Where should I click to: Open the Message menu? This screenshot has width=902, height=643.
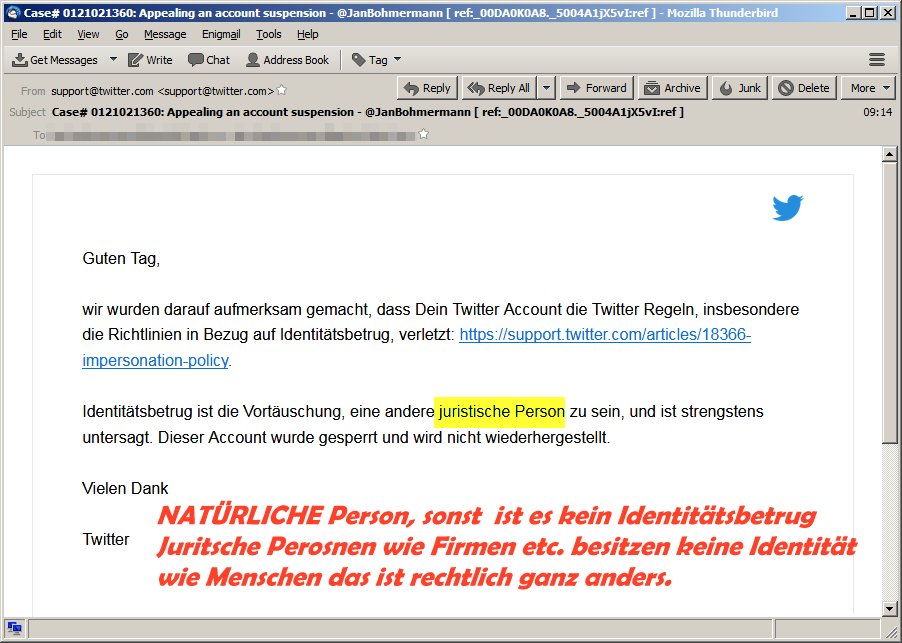tap(165, 35)
